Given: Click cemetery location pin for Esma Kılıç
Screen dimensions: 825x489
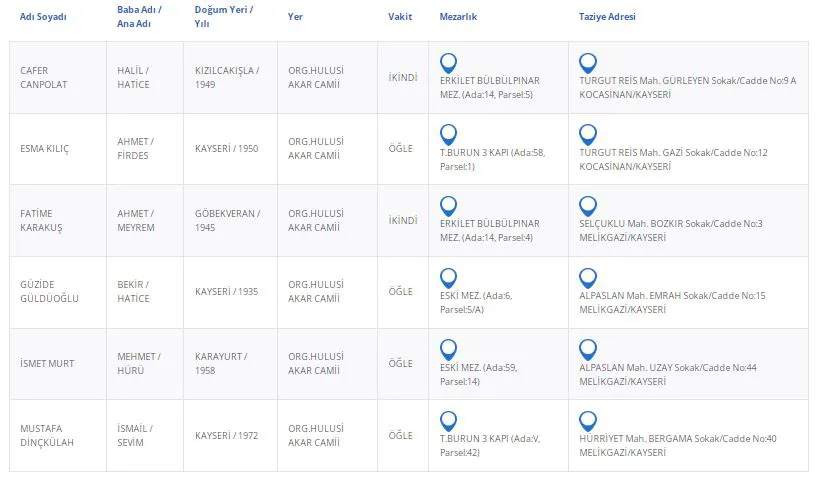Looking at the screenshot, I should pyautogui.click(x=449, y=134).
